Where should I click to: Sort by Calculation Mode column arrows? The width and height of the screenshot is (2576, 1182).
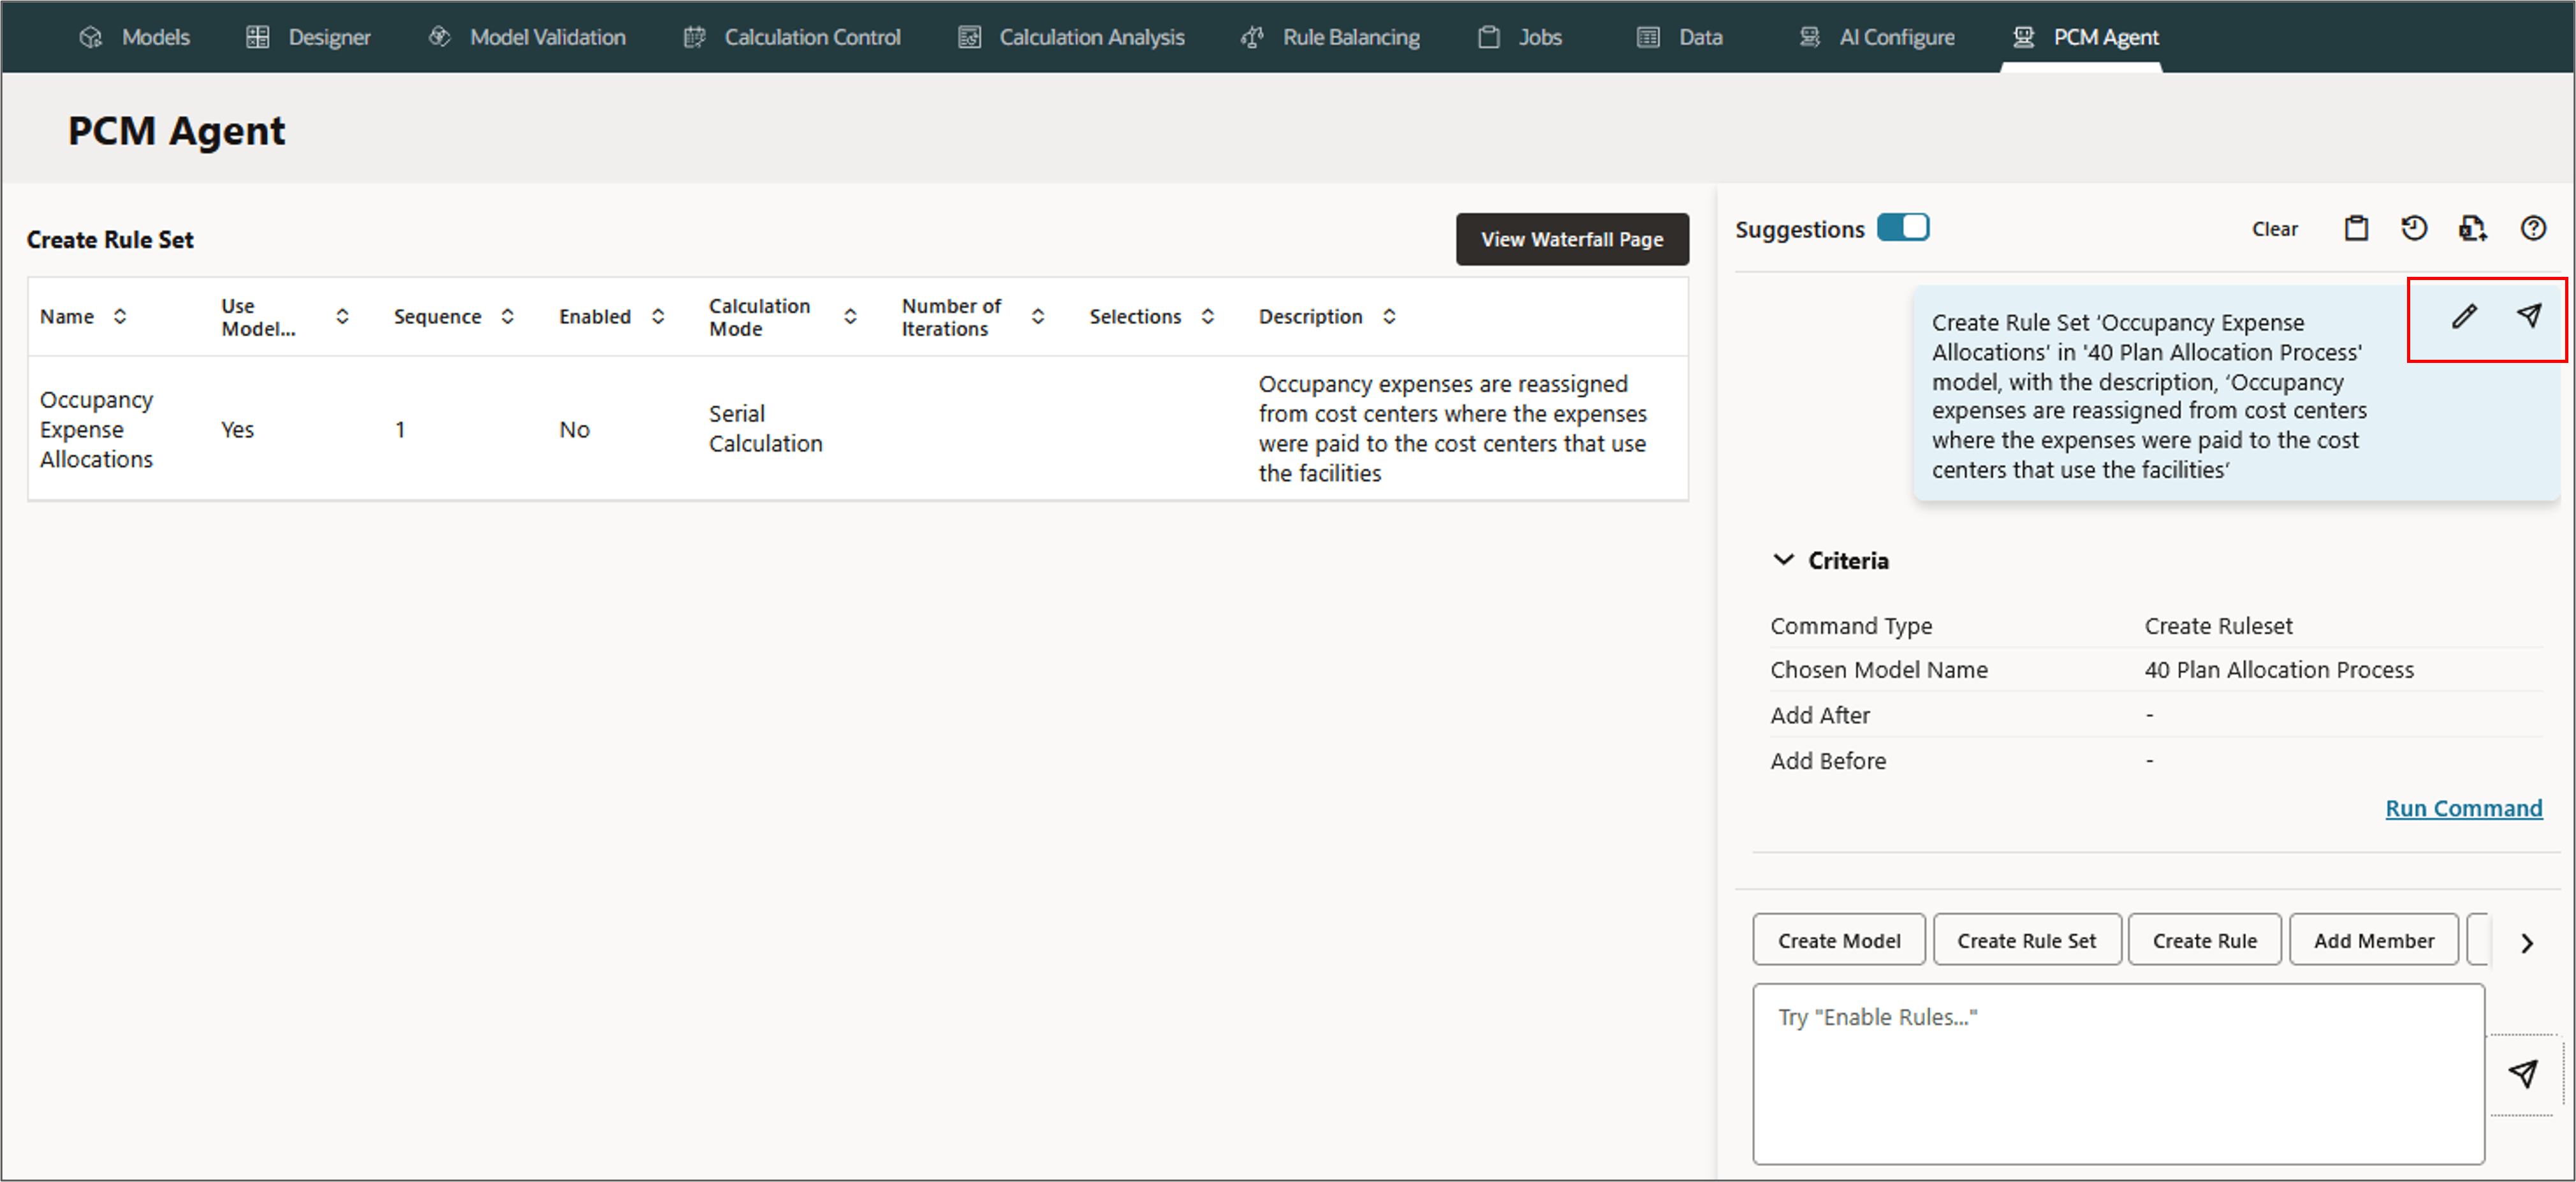(850, 317)
